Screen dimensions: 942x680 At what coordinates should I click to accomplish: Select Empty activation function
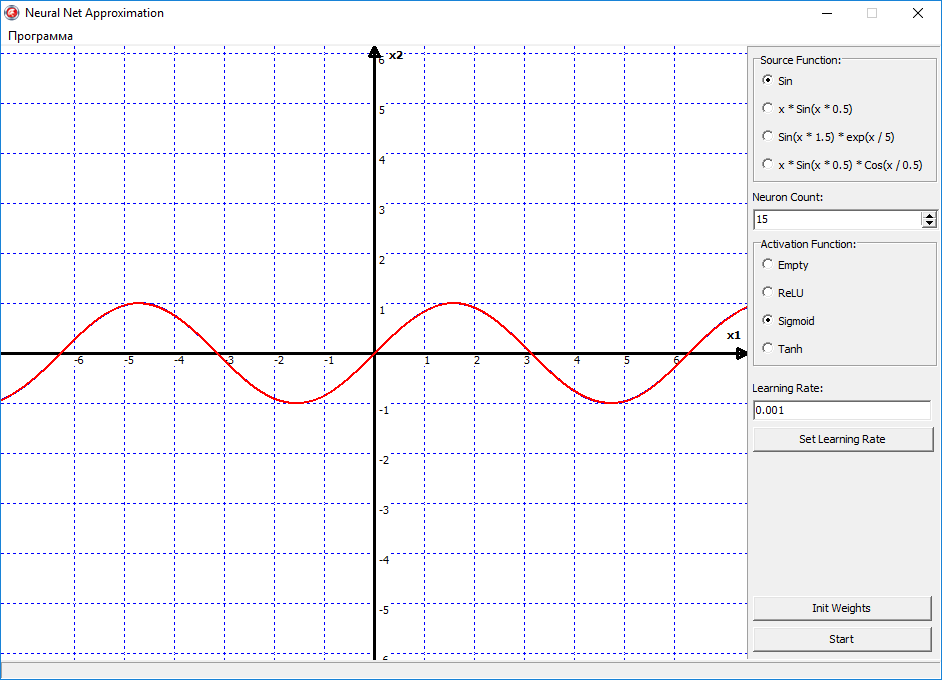coord(785,265)
